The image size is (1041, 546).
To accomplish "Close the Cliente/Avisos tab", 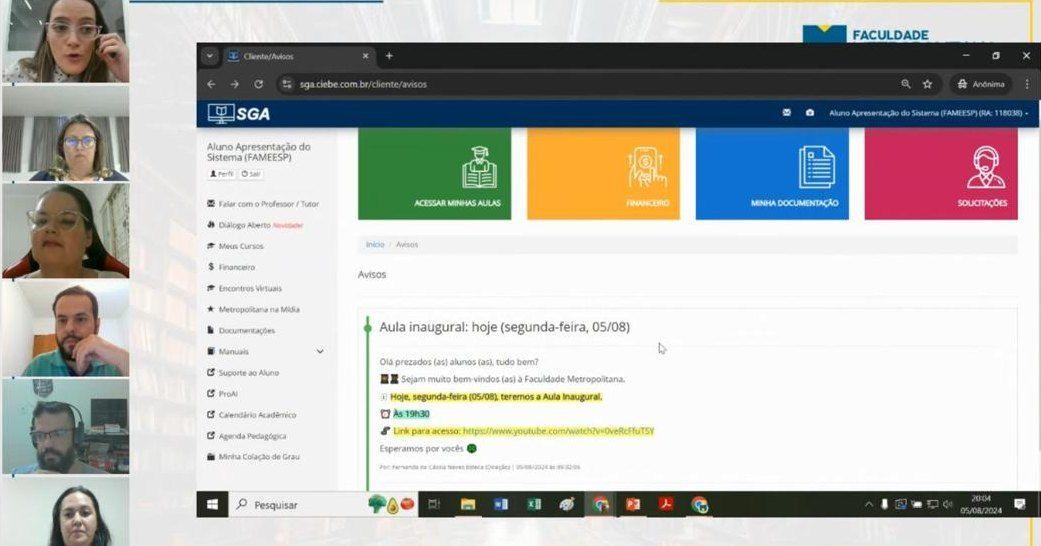I will click(x=365, y=56).
